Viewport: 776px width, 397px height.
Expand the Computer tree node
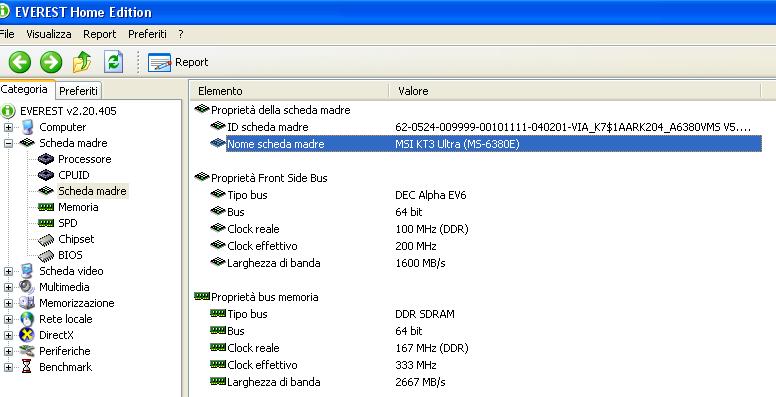(x=8, y=128)
